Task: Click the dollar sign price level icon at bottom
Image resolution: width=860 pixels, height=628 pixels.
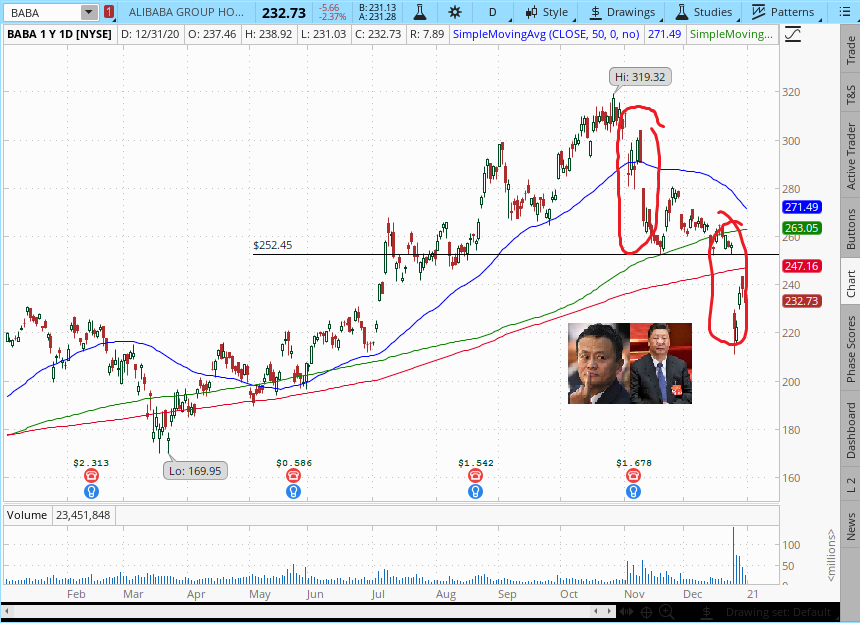Action: [x=706, y=612]
